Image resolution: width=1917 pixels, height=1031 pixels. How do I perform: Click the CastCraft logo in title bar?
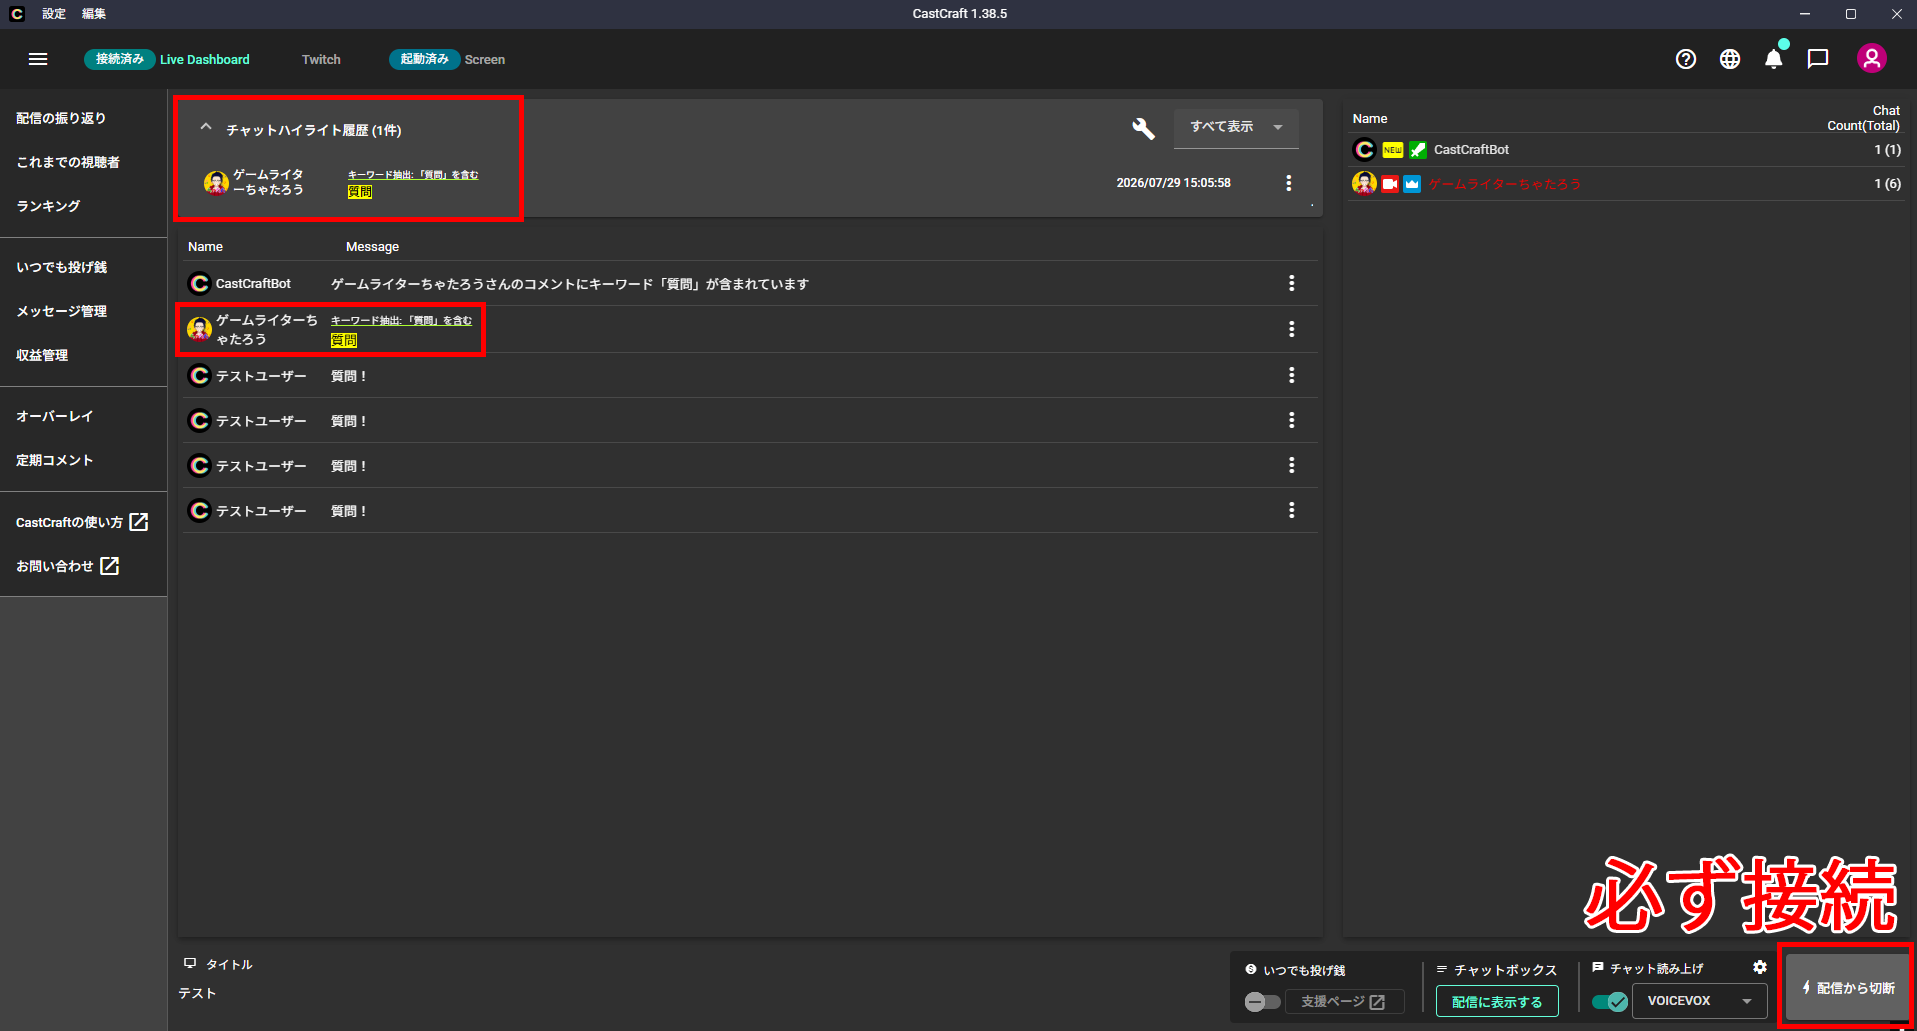coord(16,14)
